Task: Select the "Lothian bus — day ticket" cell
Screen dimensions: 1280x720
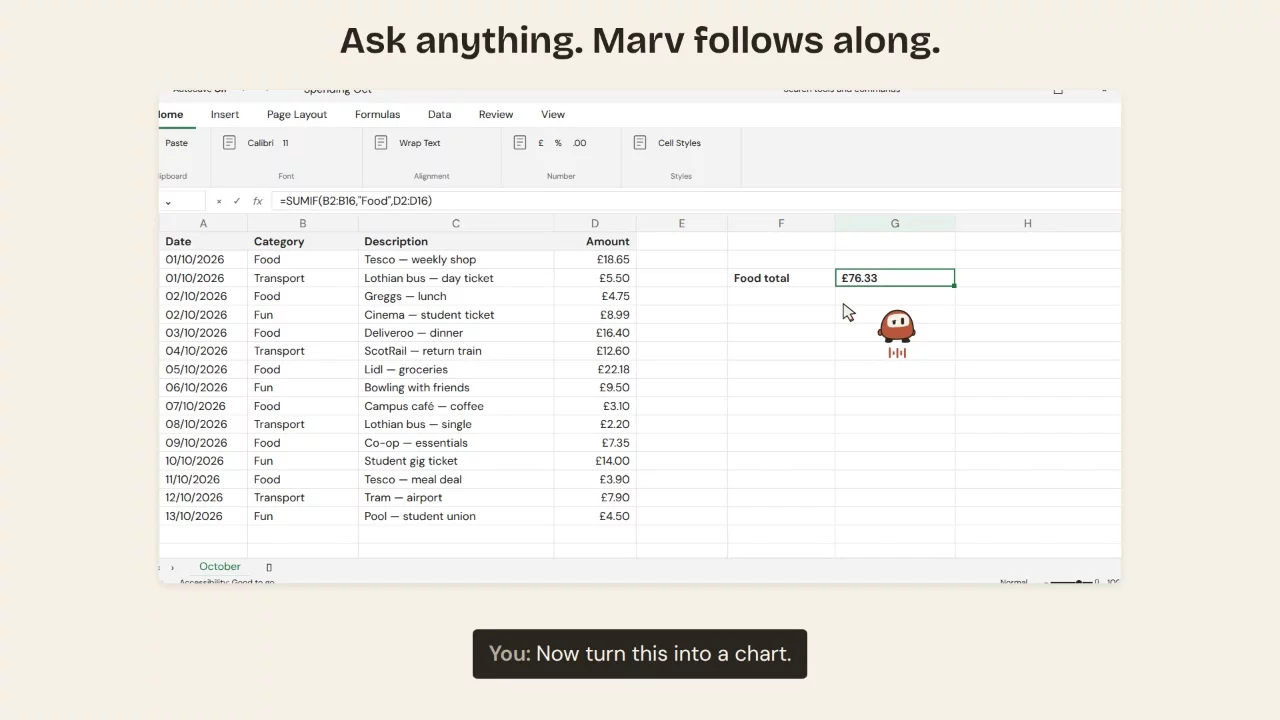Action: pos(456,278)
